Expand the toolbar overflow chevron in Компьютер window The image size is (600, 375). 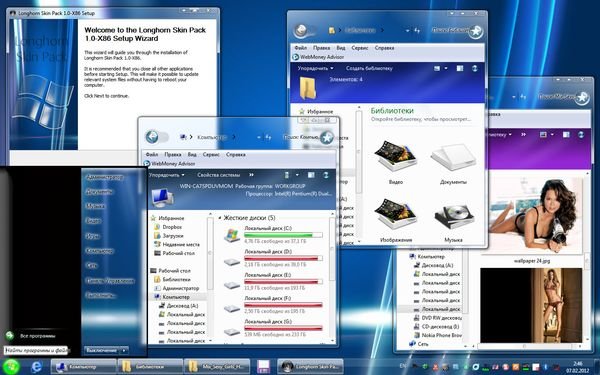click(251, 175)
